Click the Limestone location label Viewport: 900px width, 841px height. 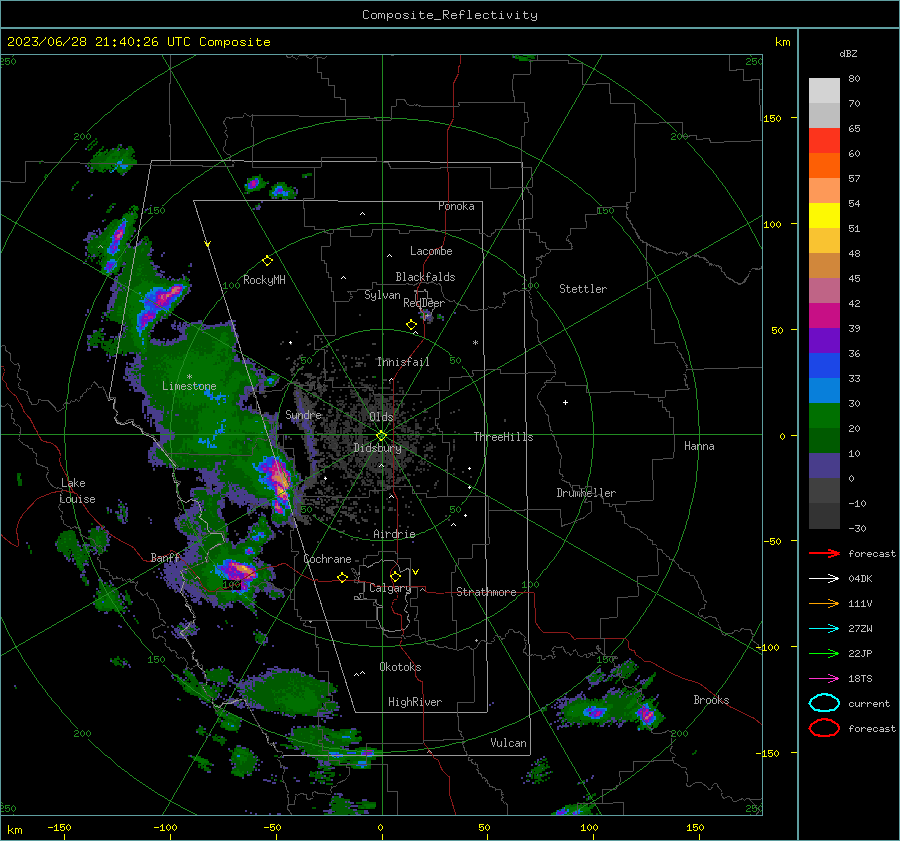[x=189, y=386]
